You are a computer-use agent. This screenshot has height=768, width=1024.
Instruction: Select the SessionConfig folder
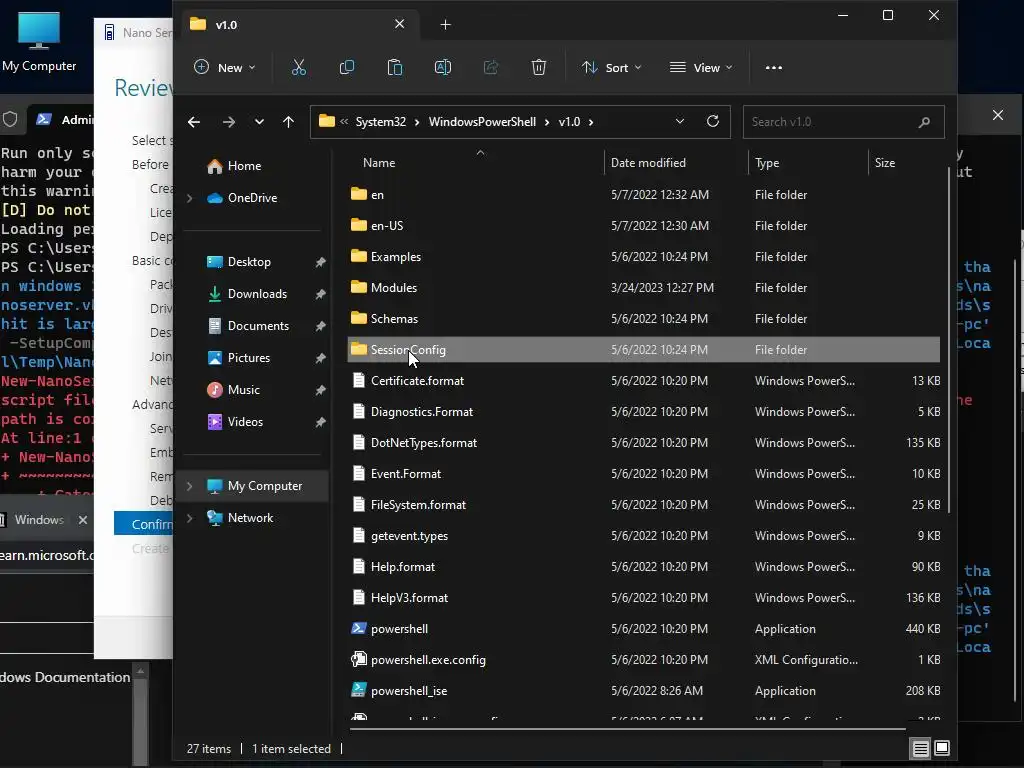tap(644, 350)
